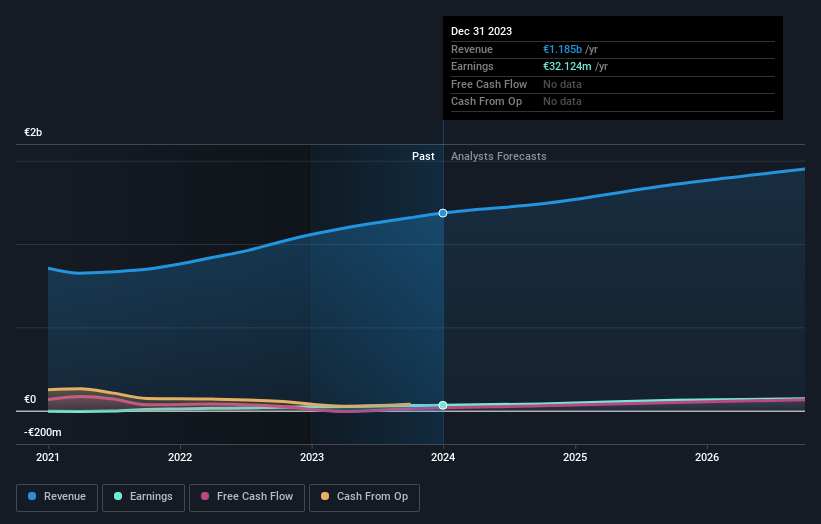Click the Earnings data point at 2024

pyautogui.click(x=443, y=405)
